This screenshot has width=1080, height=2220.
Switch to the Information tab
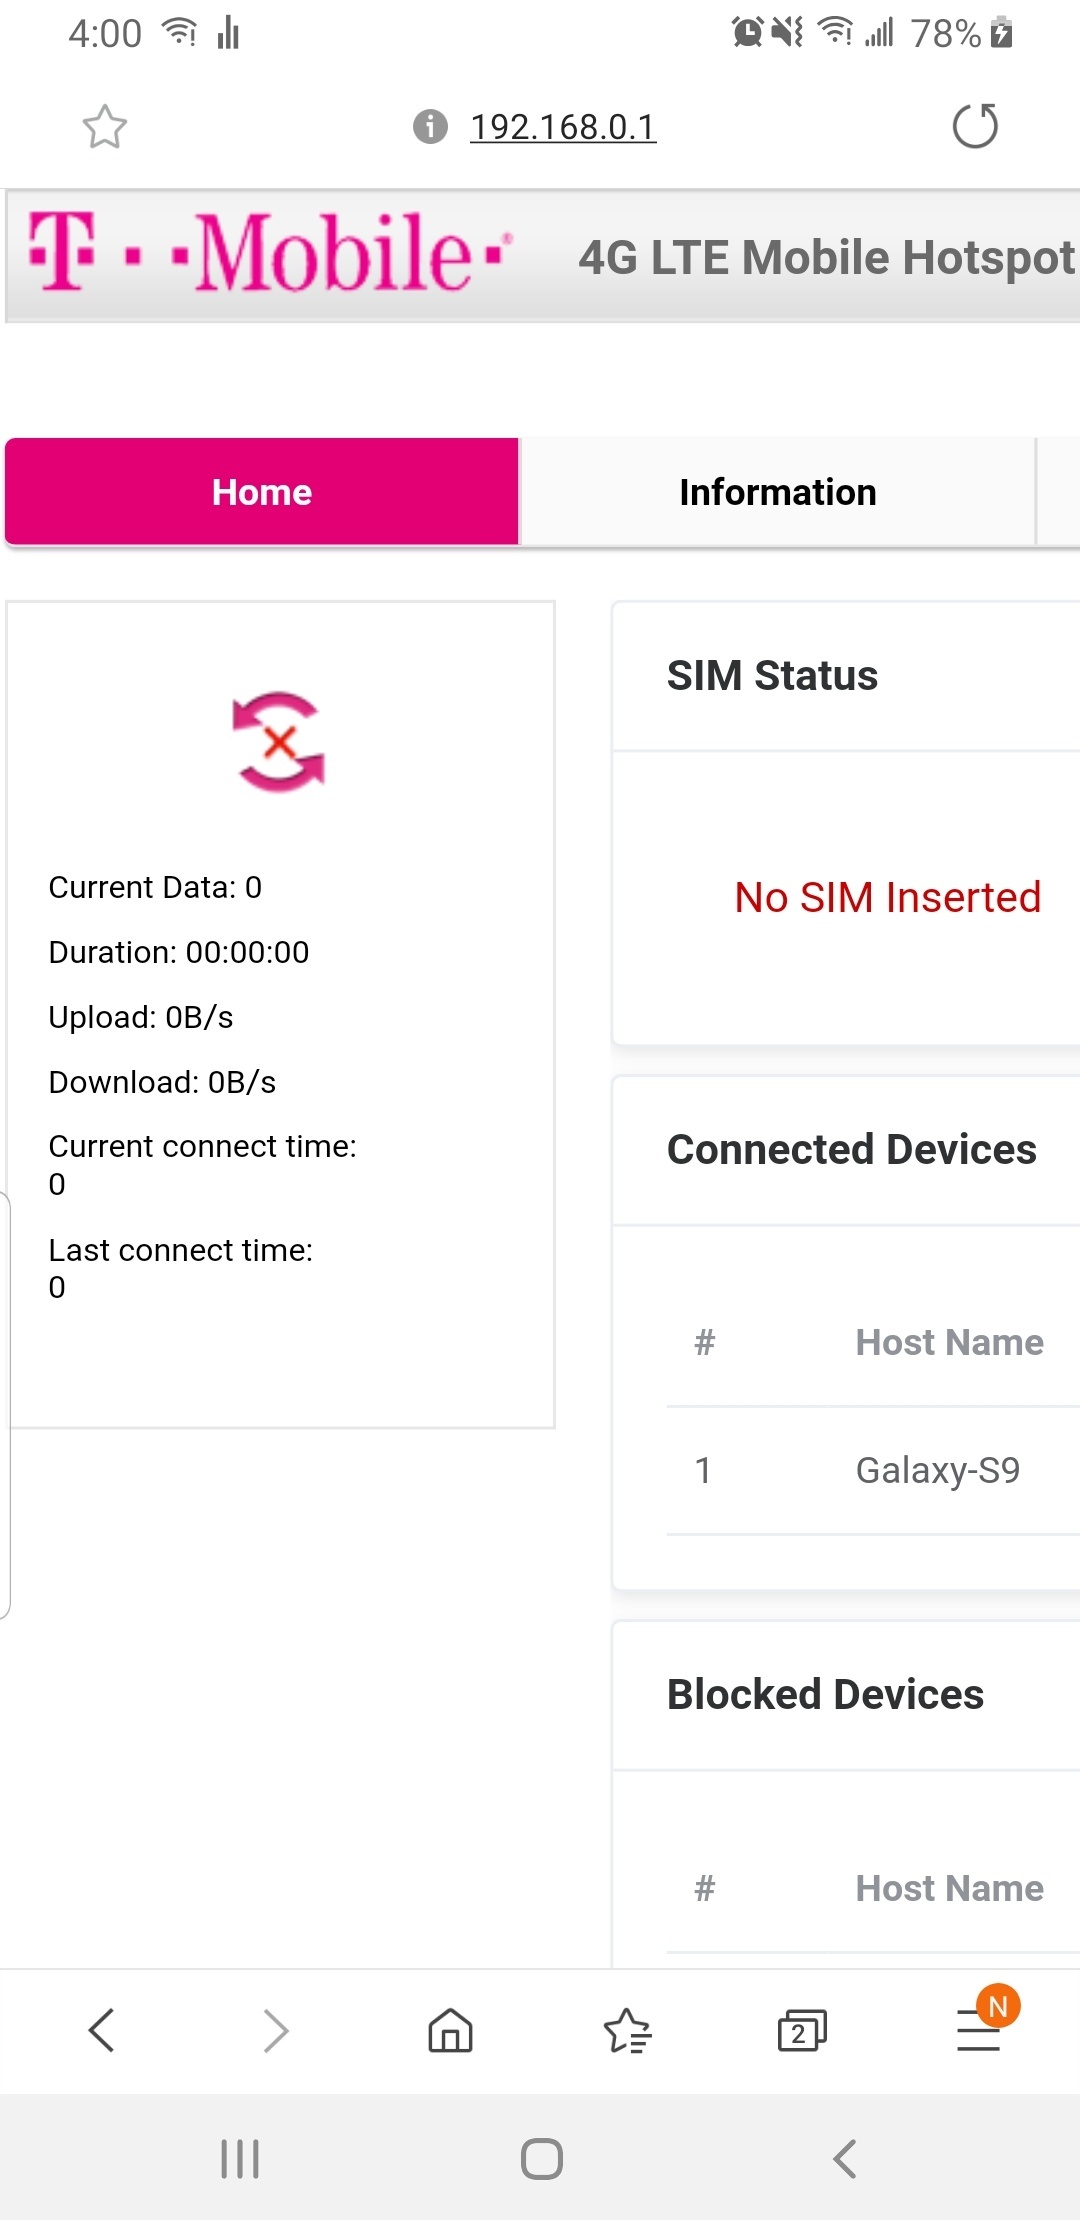(778, 492)
